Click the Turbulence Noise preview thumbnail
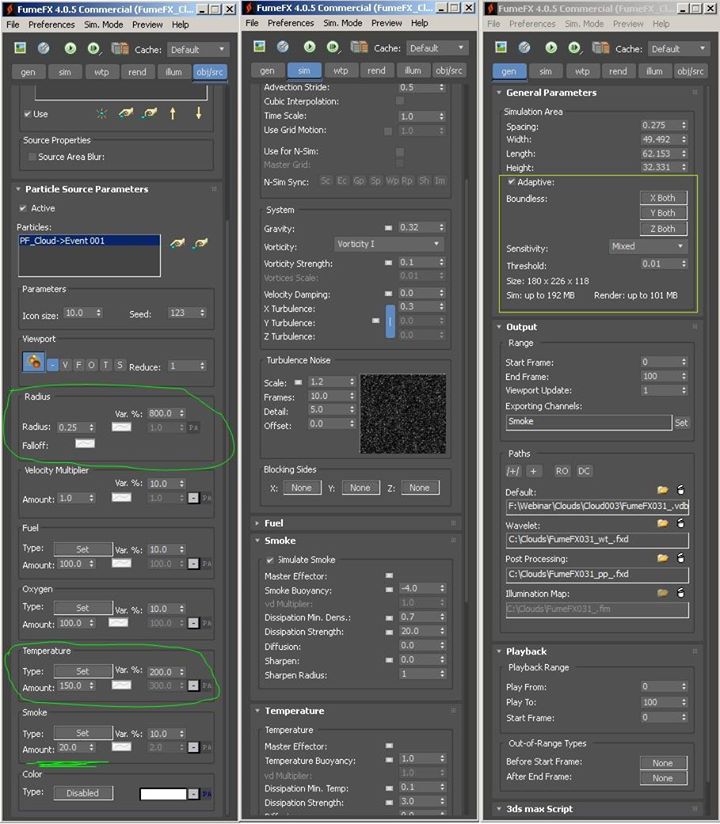This screenshot has height=824, width=720. [403, 414]
